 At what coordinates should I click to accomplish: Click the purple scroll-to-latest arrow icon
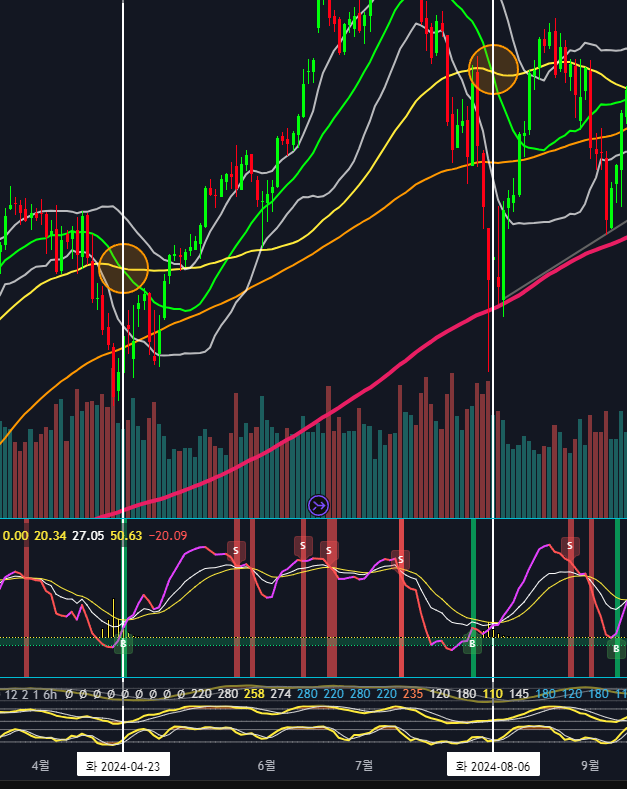pos(318,505)
